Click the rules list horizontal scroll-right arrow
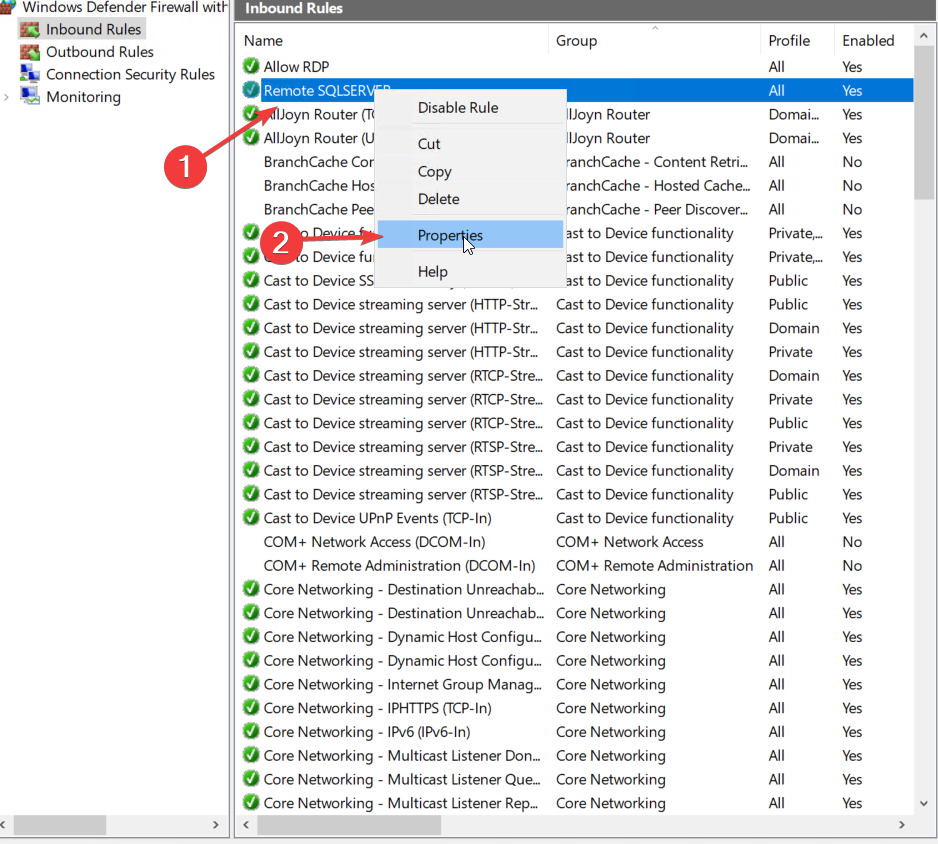Viewport: 938px width, 844px height. (x=902, y=825)
